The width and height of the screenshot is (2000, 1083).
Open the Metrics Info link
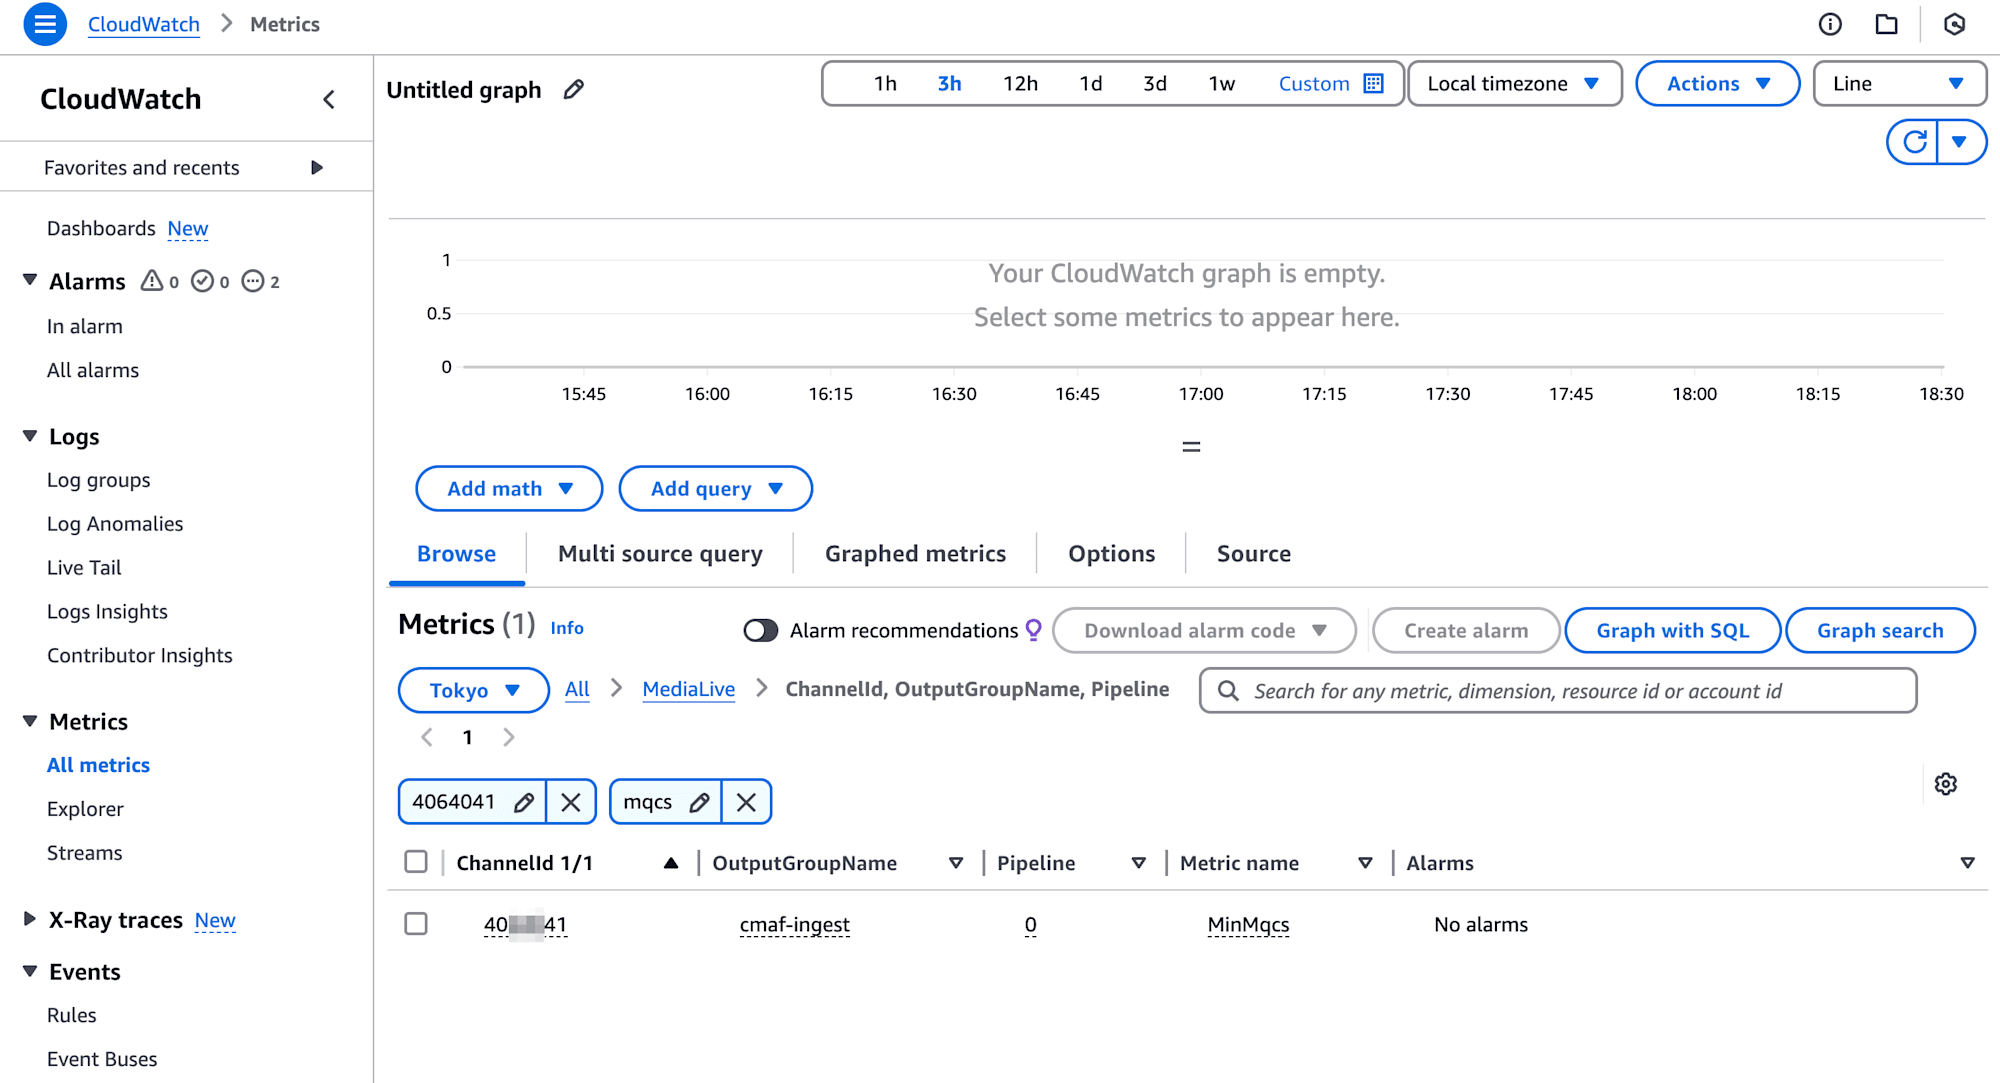(567, 628)
